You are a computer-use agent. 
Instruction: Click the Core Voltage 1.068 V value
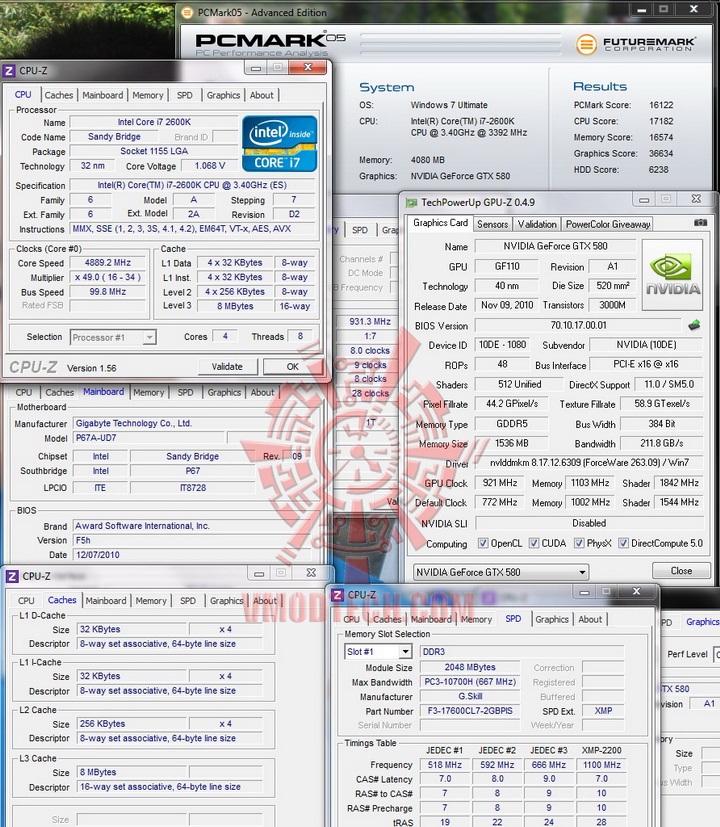[x=209, y=166]
